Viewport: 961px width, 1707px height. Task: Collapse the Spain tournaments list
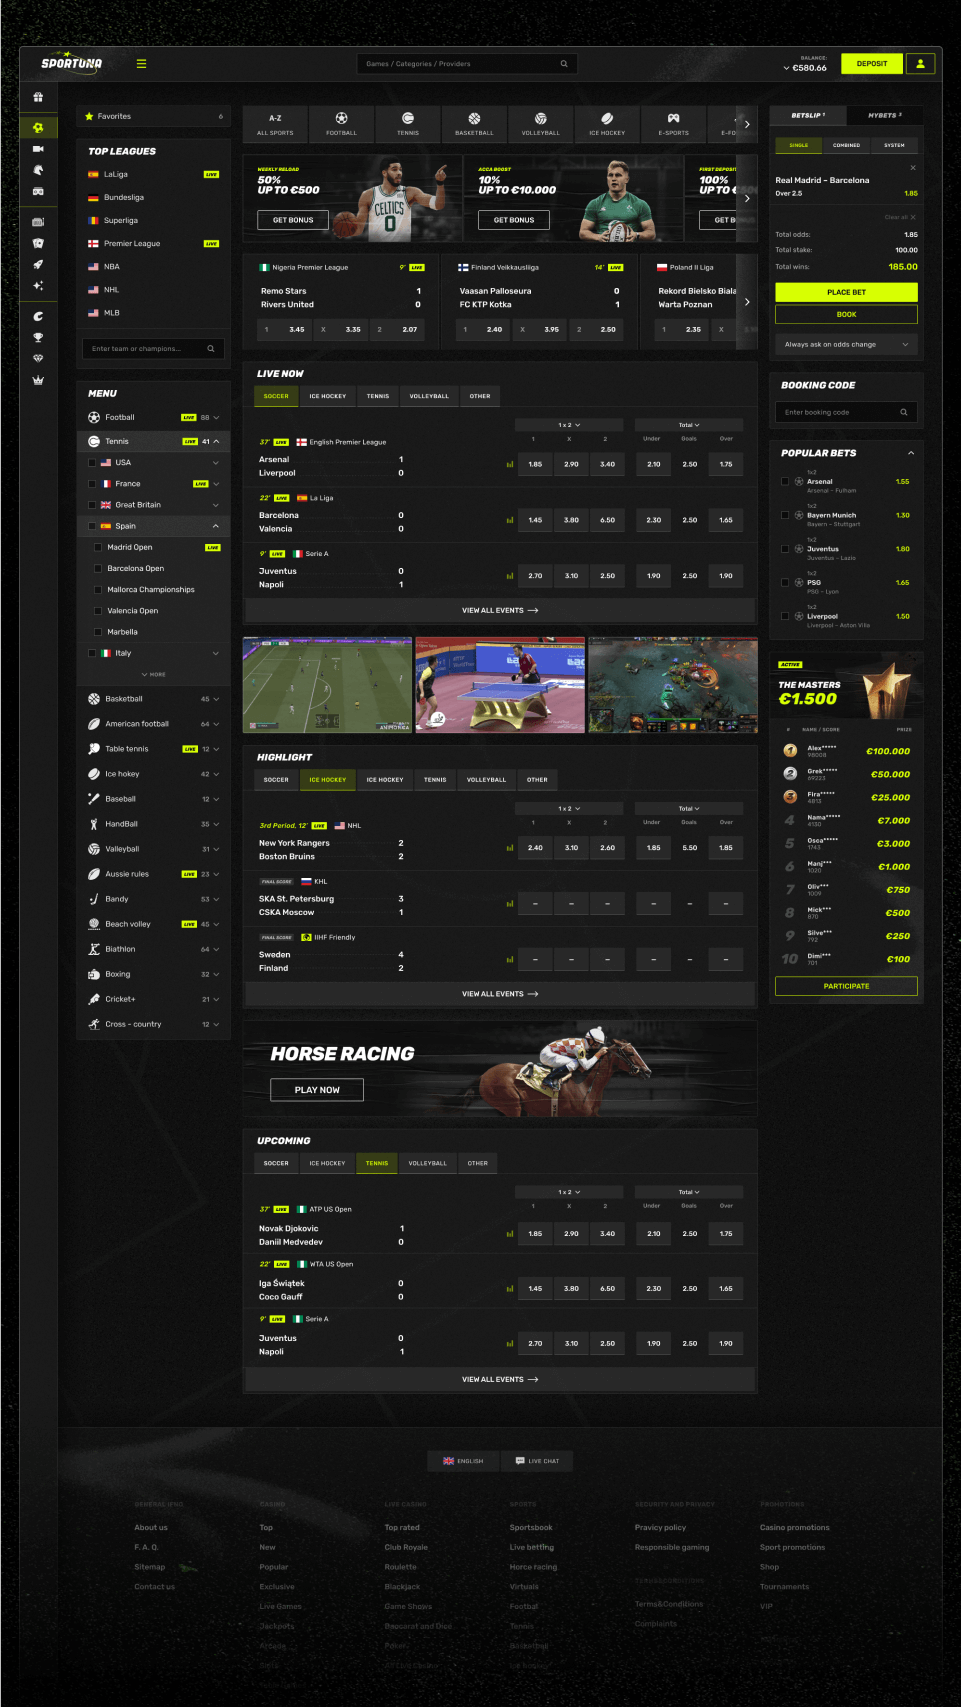[215, 526]
